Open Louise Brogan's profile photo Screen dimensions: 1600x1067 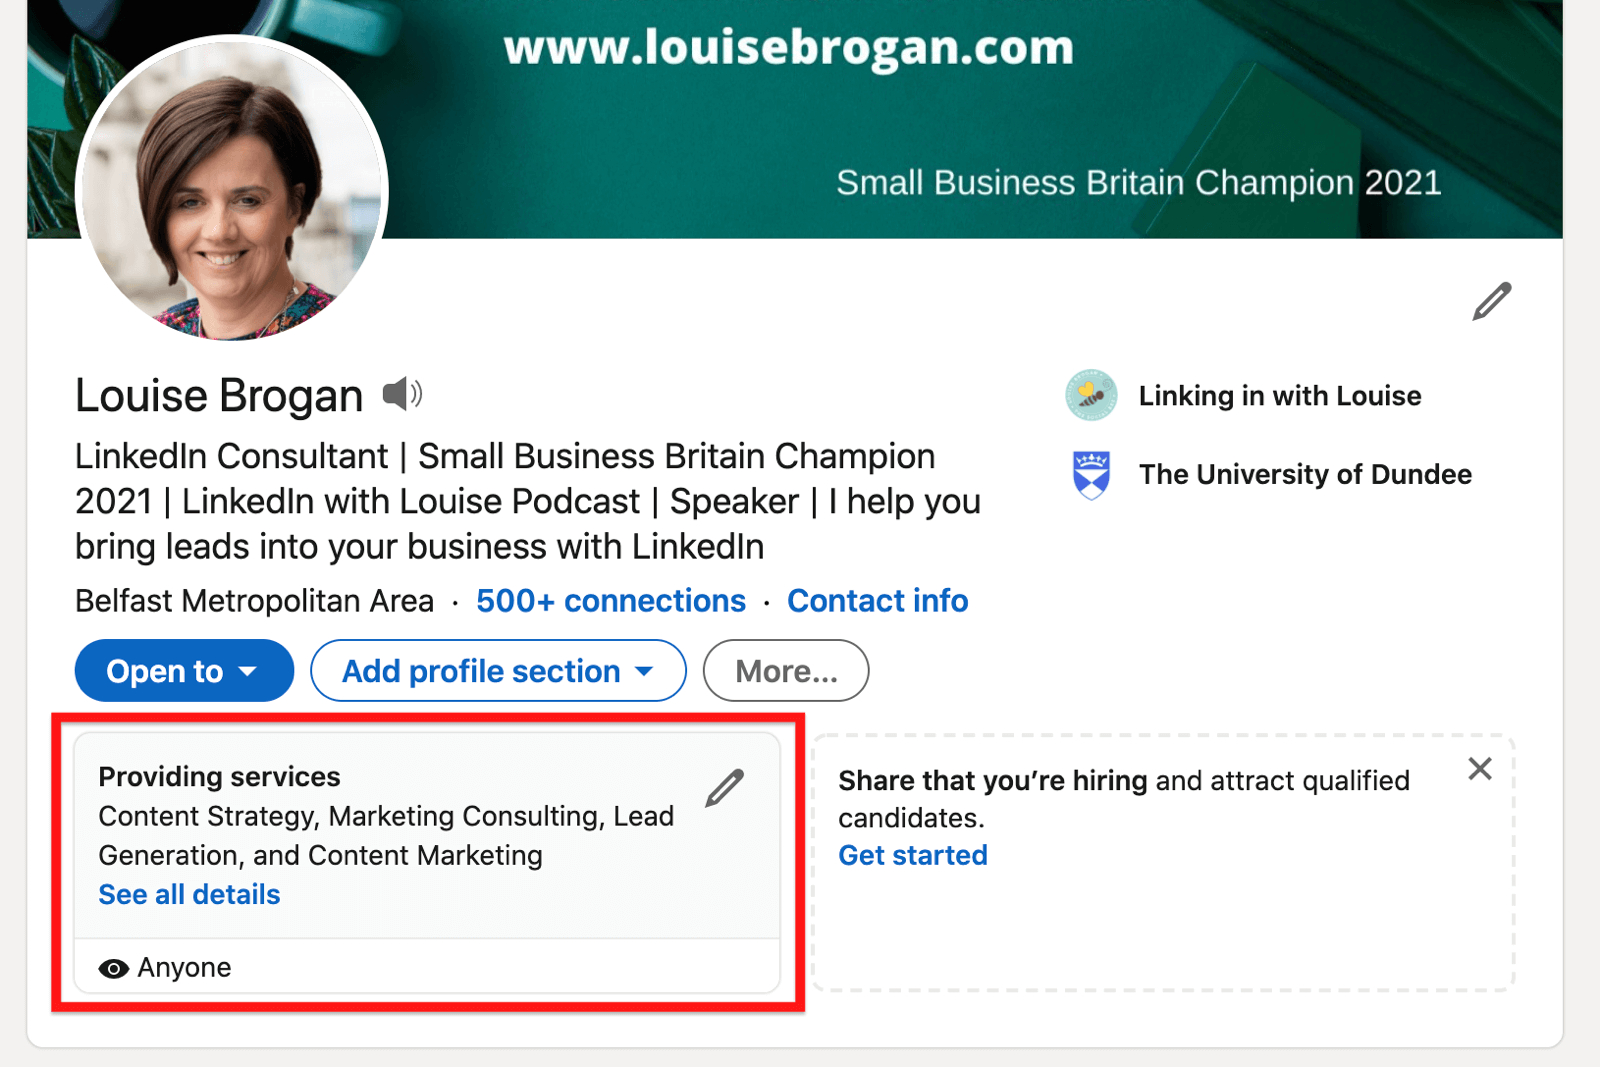point(232,189)
